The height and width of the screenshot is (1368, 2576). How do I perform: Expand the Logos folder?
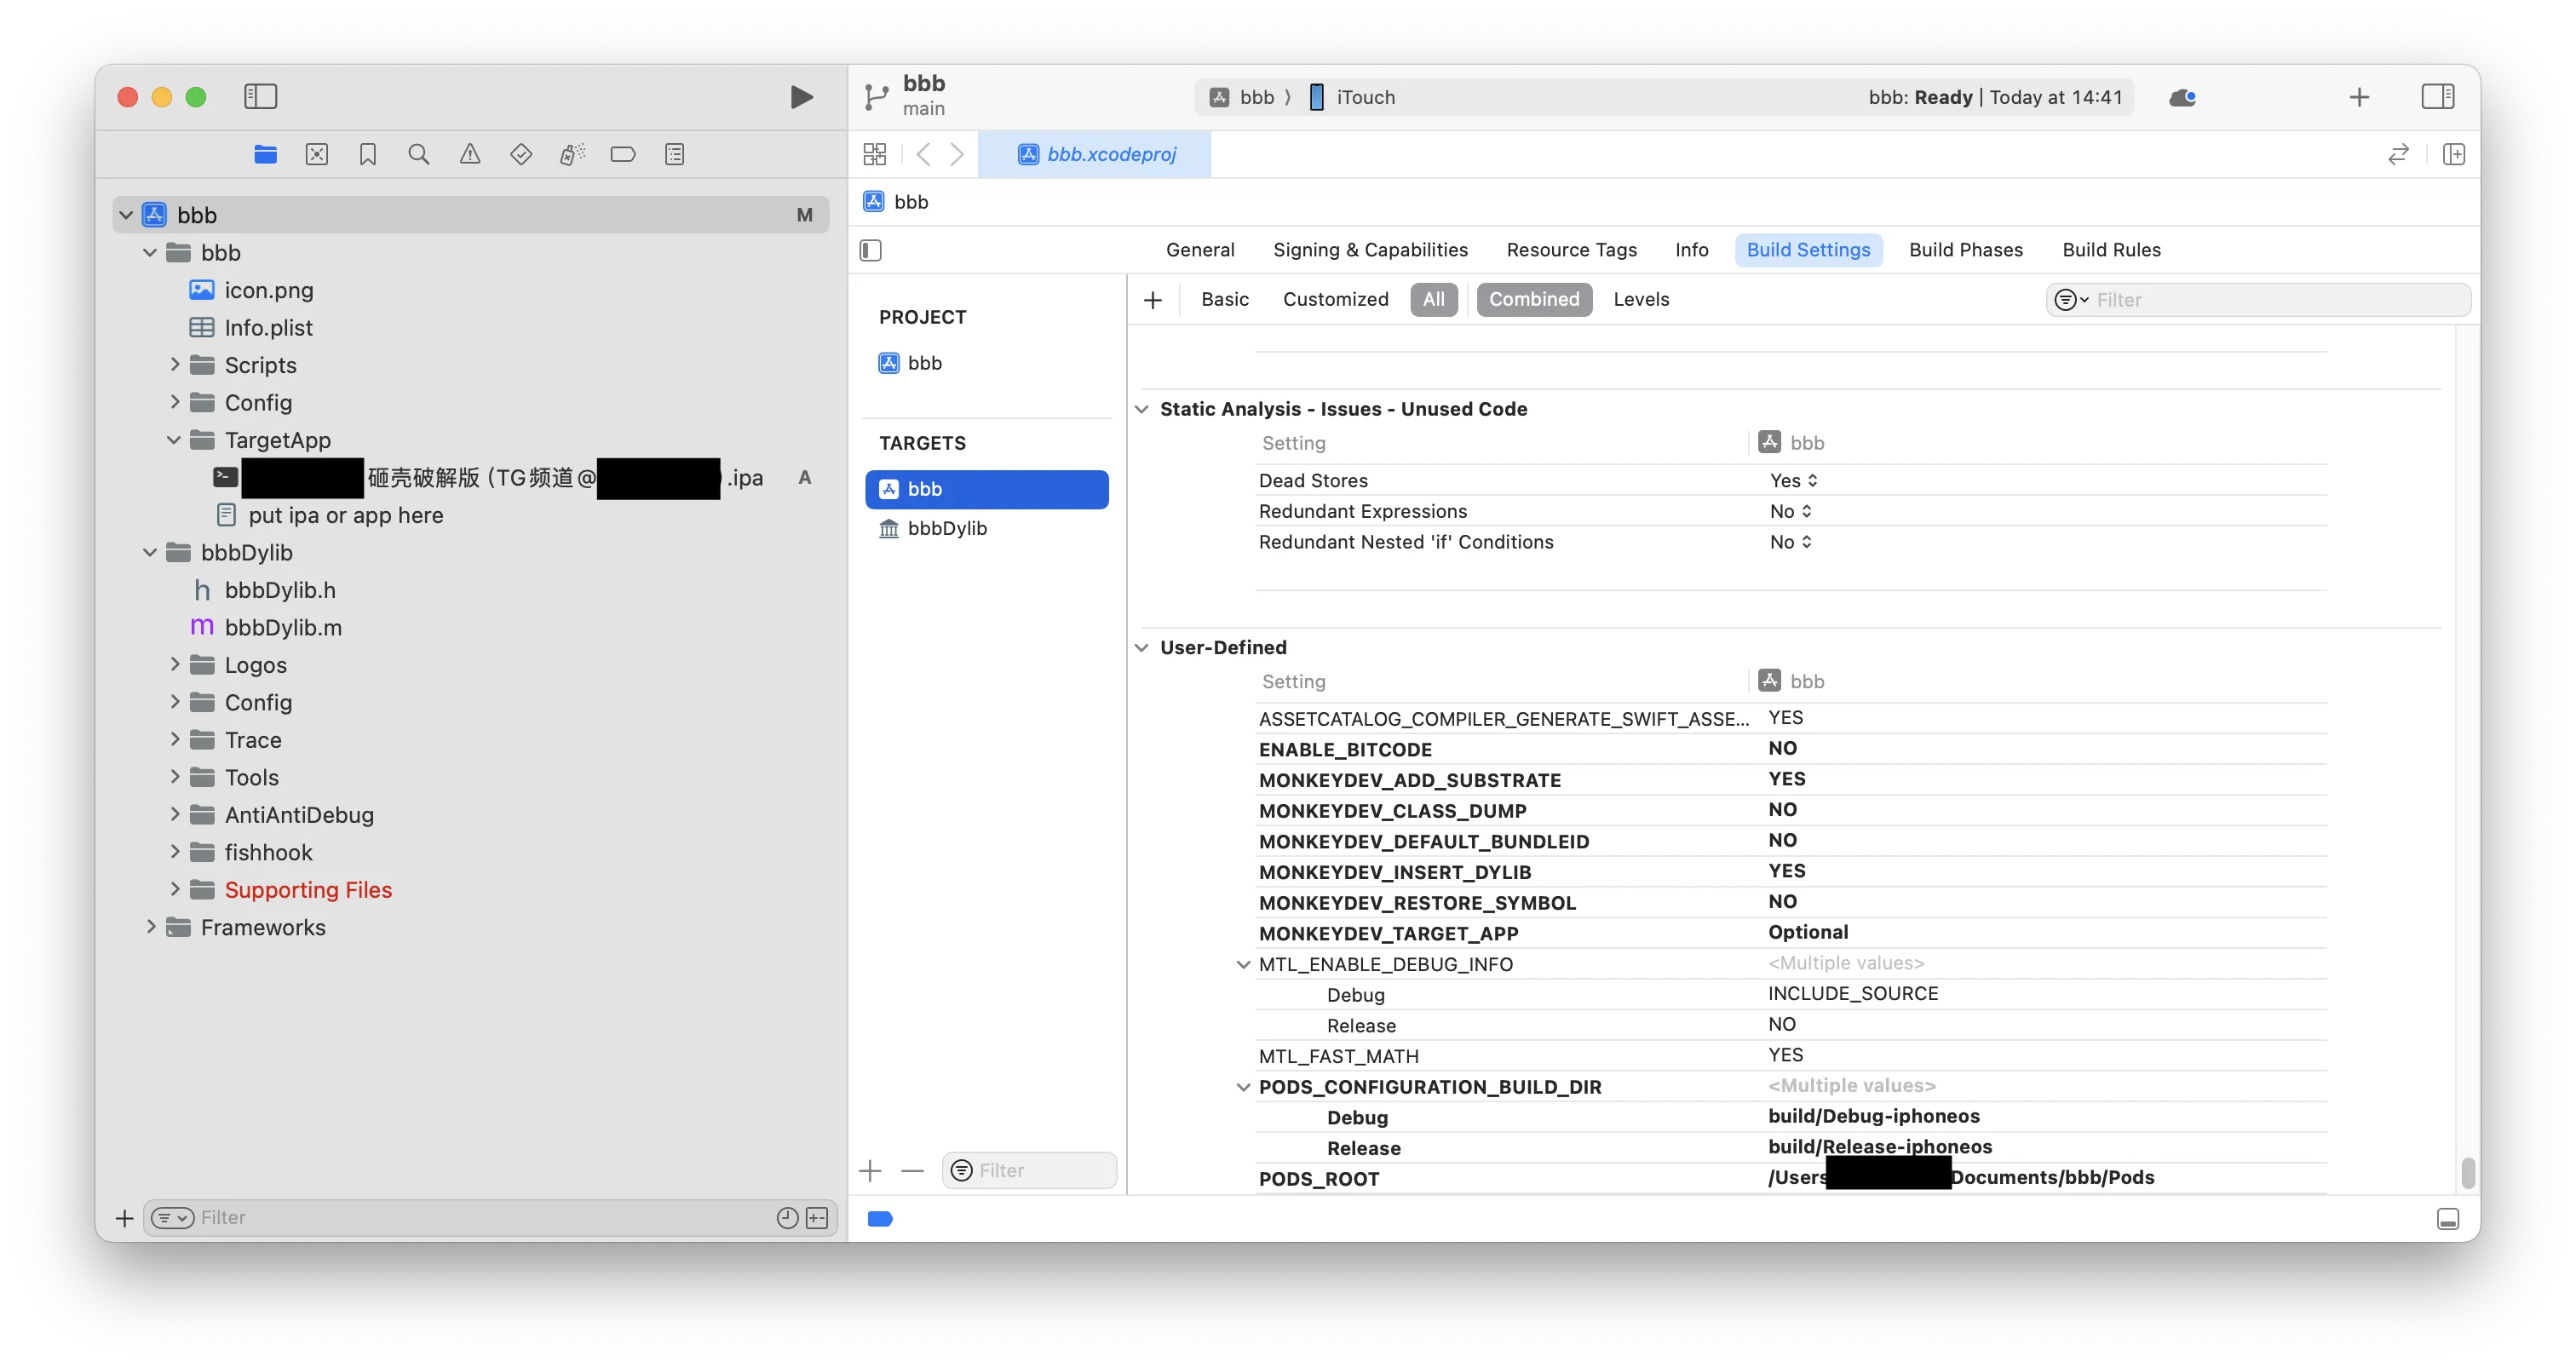(x=175, y=664)
